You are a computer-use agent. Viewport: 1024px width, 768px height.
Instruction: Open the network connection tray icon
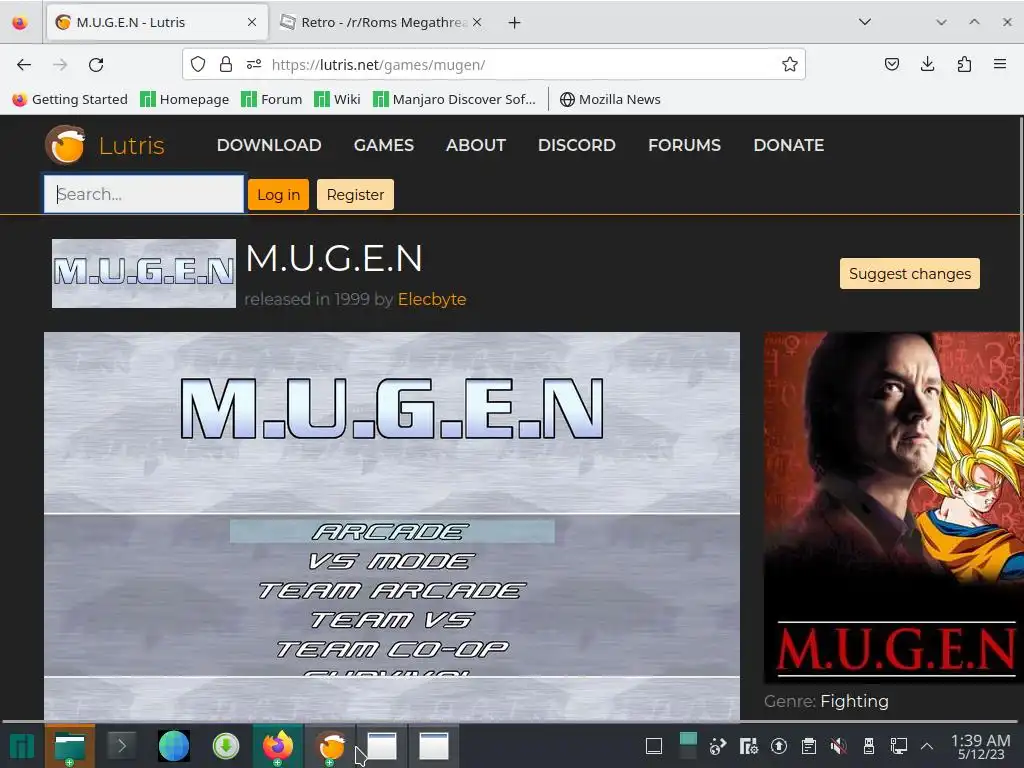(x=899, y=746)
